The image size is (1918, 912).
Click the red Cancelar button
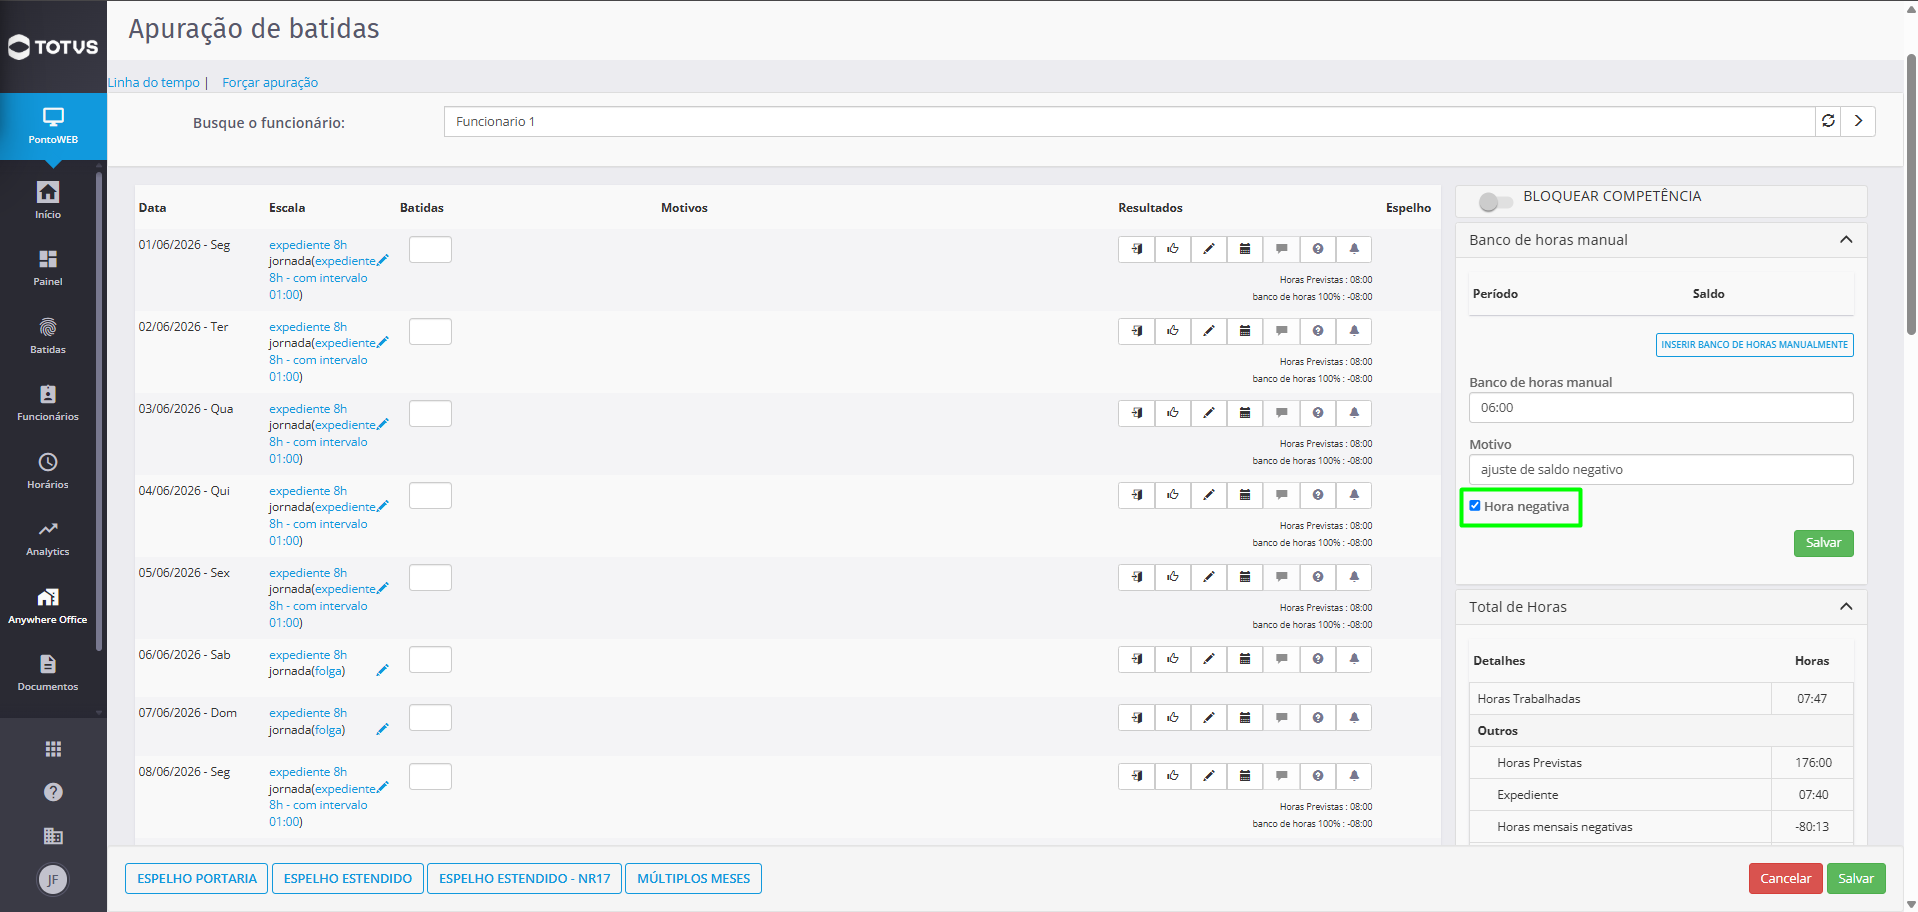pyautogui.click(x=1785, y=879)
